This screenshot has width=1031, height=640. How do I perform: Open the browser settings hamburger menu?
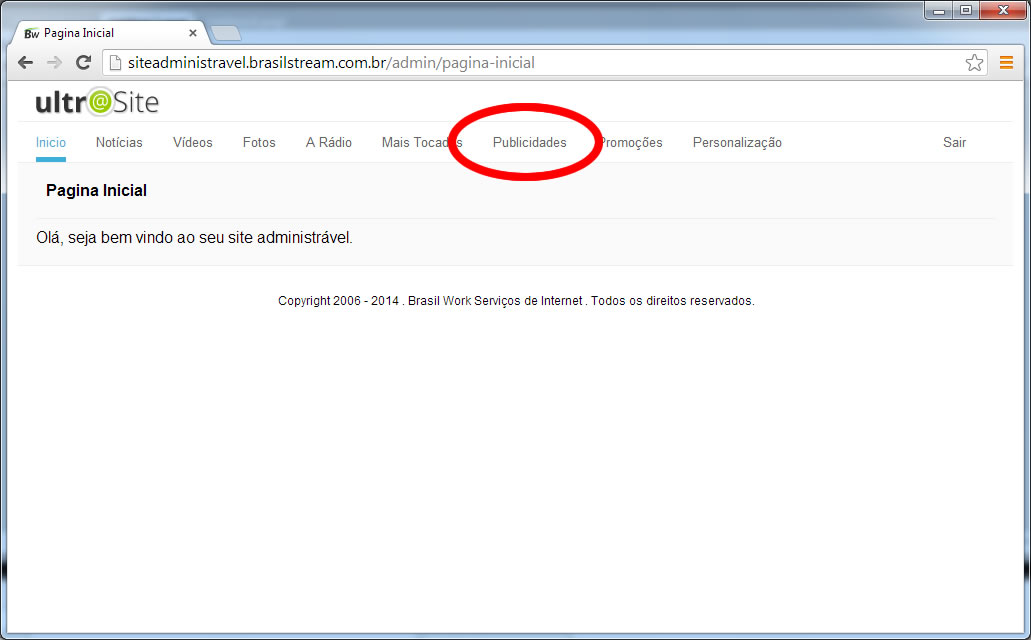point(1006,62)
